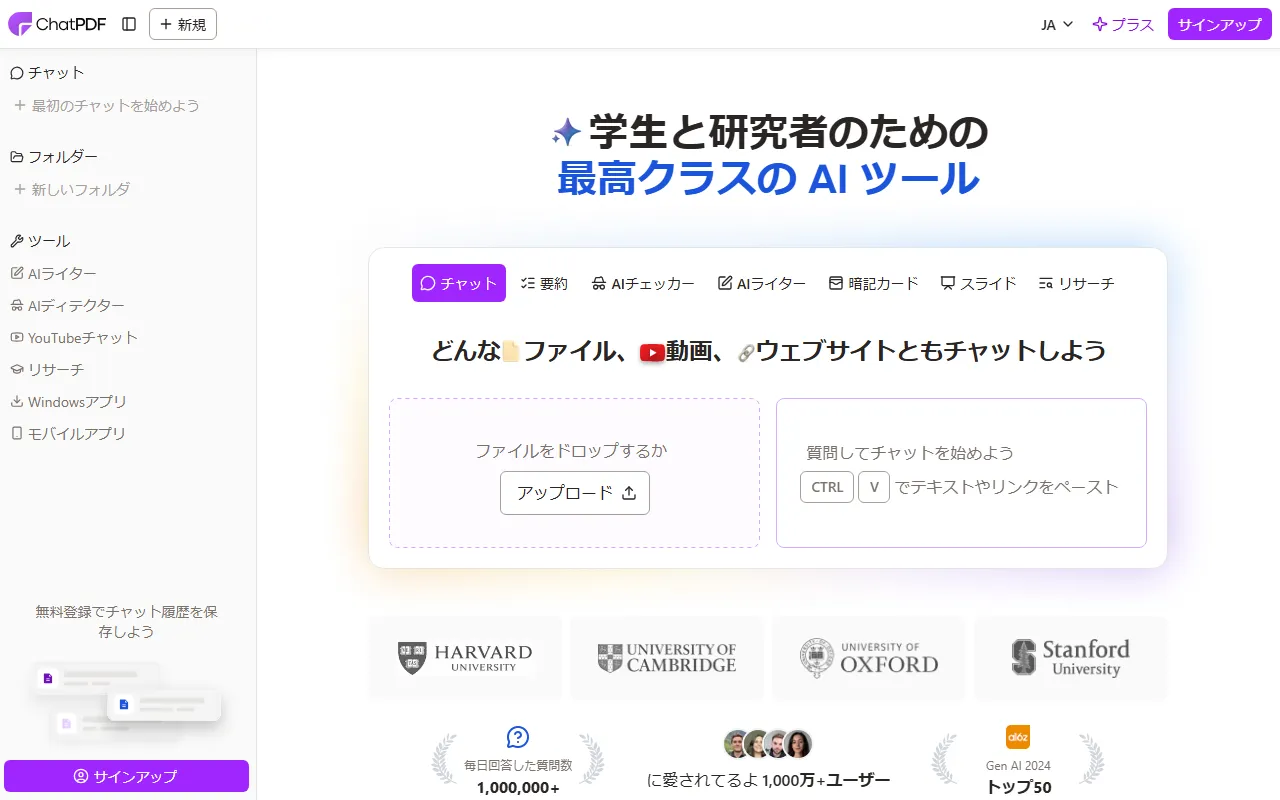This screenshot has height=800, width=1280.
Task: Click the question-mark bubble icon above 1,000,000+
Action: pyautogui.click(x=518, y=737)
